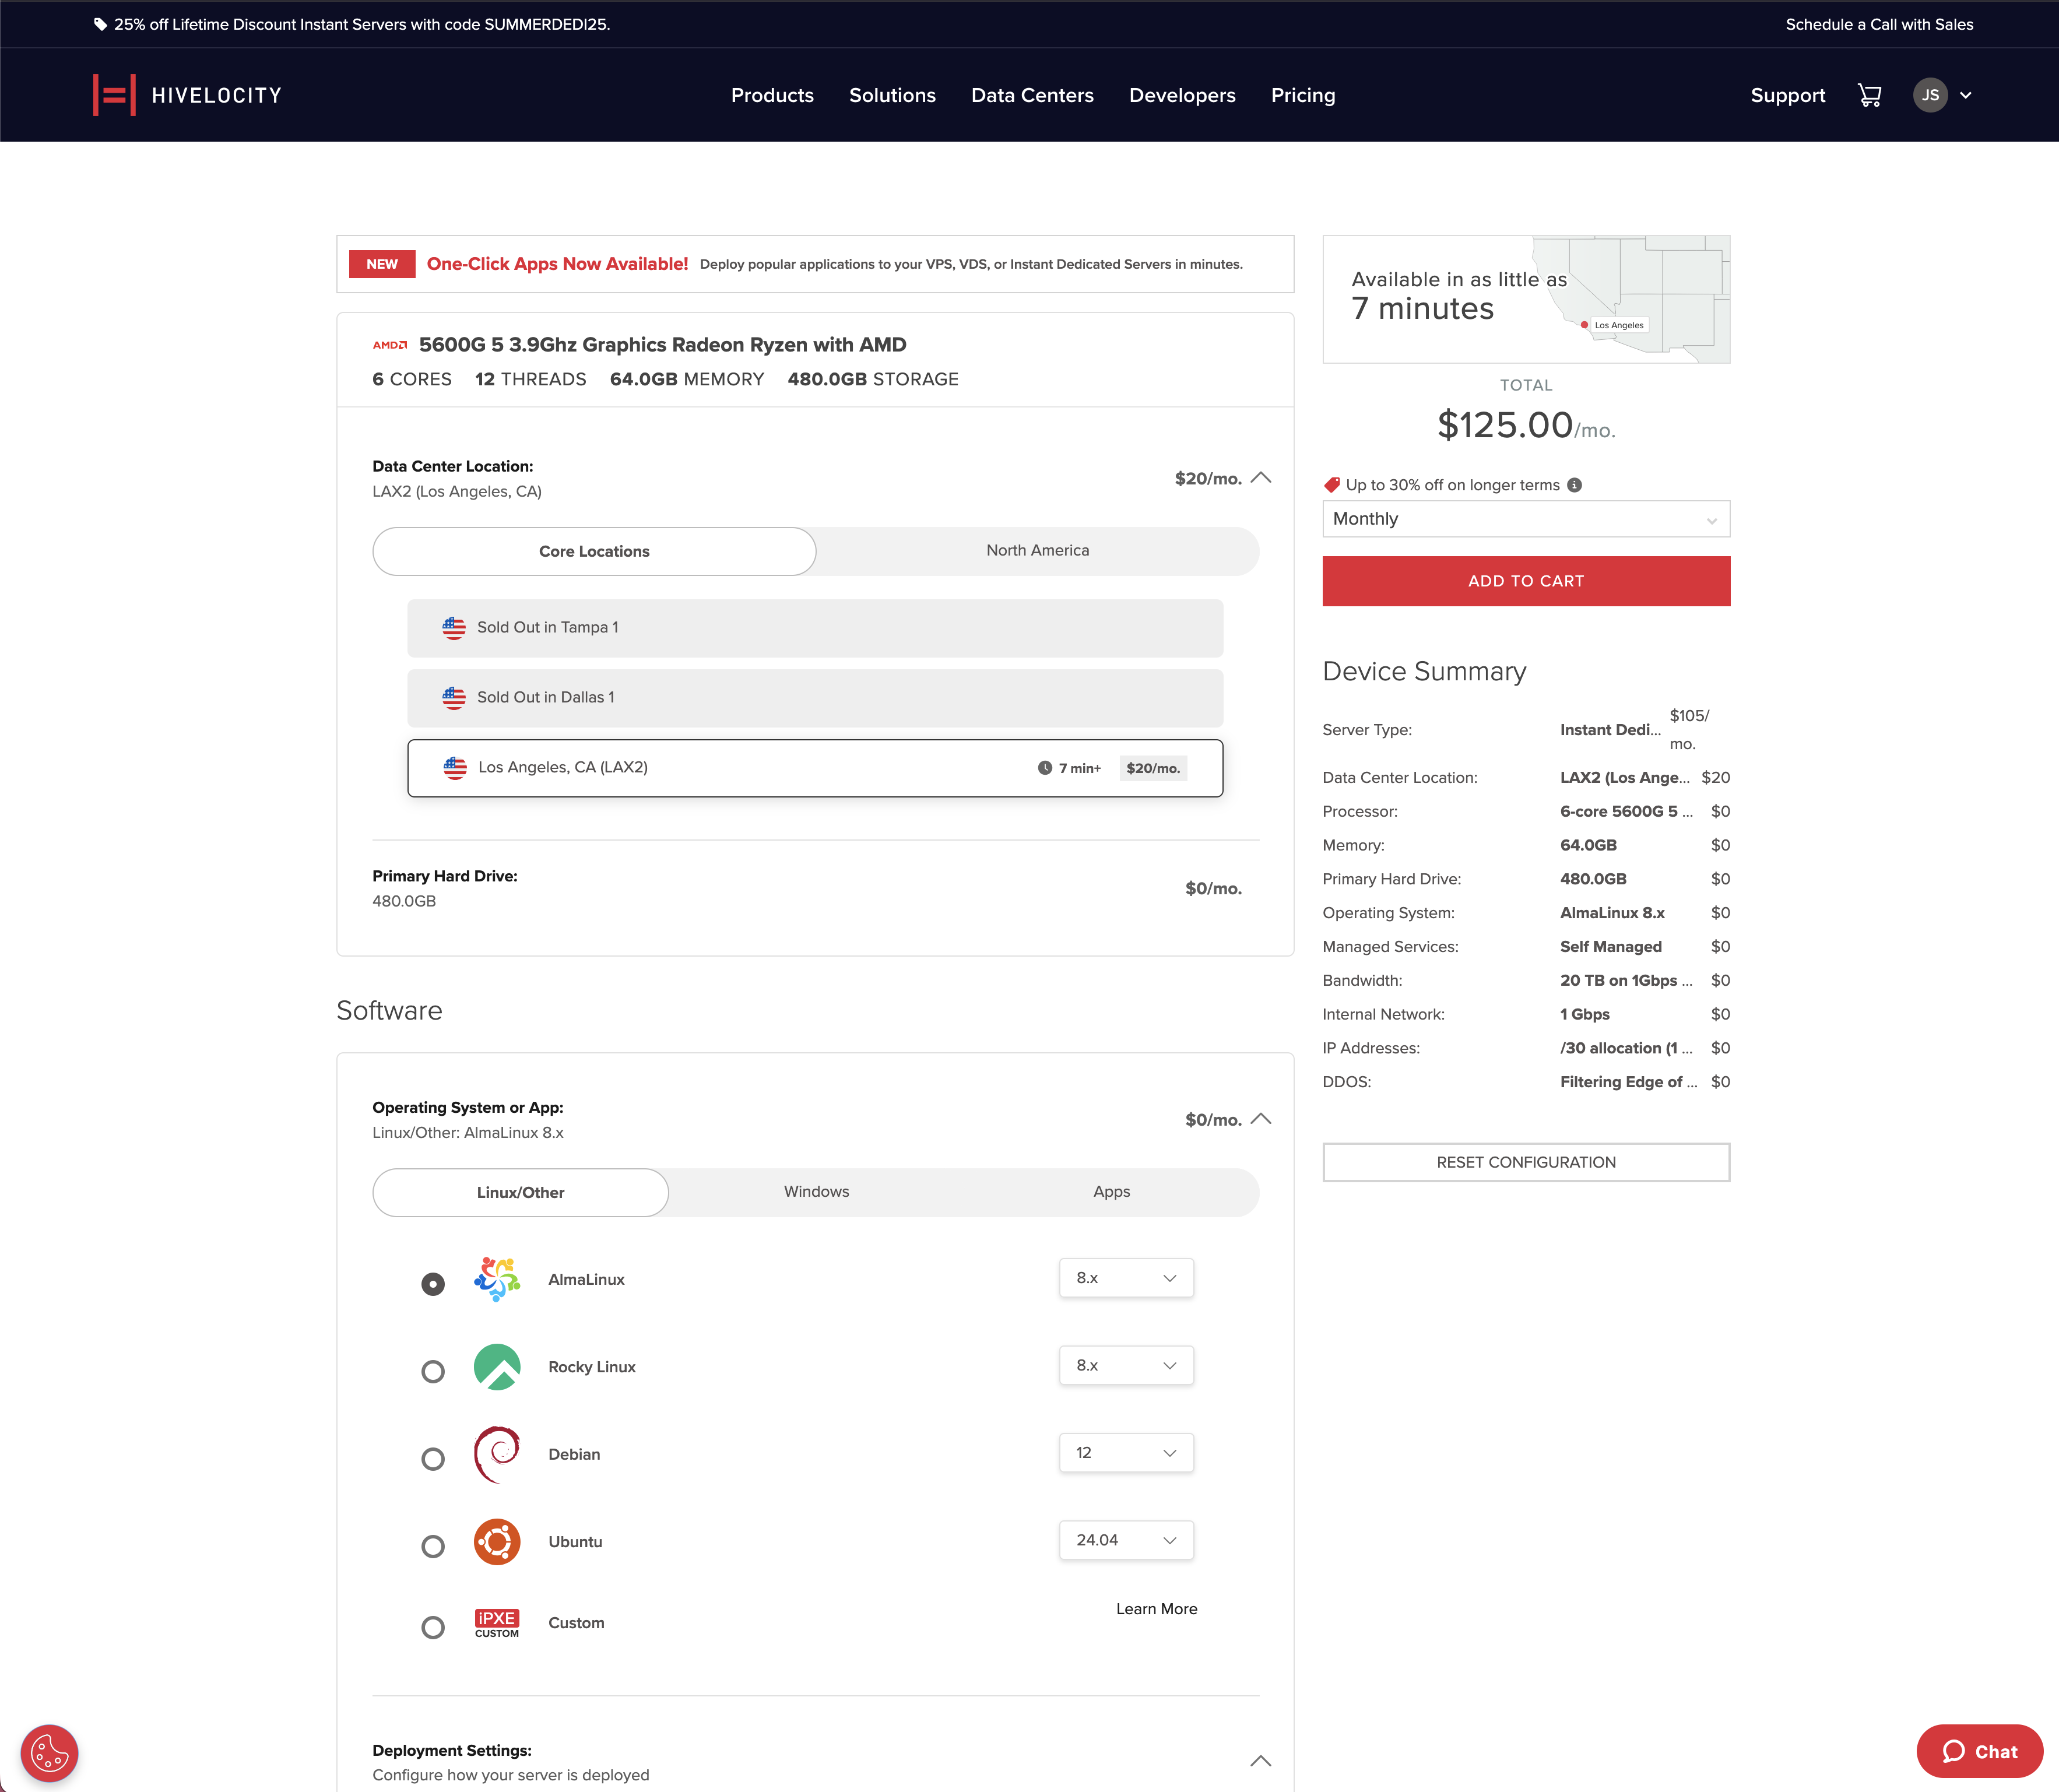Click RESET CONFIGURATION button
Image resolution: width=2059 pixels, height=1792 pixels.
pos(1526,1162)
